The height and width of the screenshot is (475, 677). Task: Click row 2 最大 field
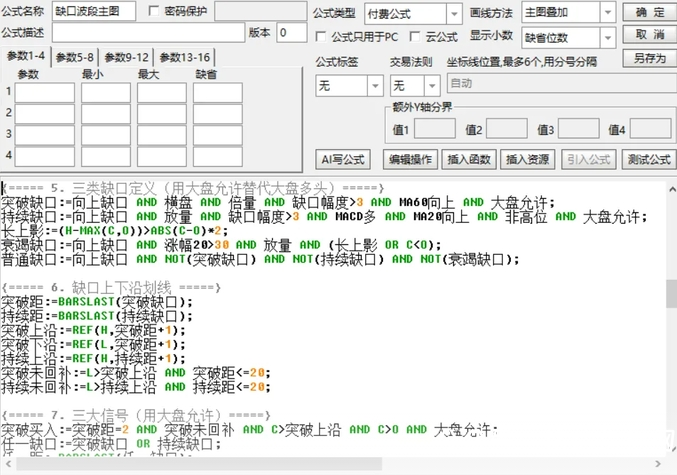pyautogui.click(x=162, y=114)
